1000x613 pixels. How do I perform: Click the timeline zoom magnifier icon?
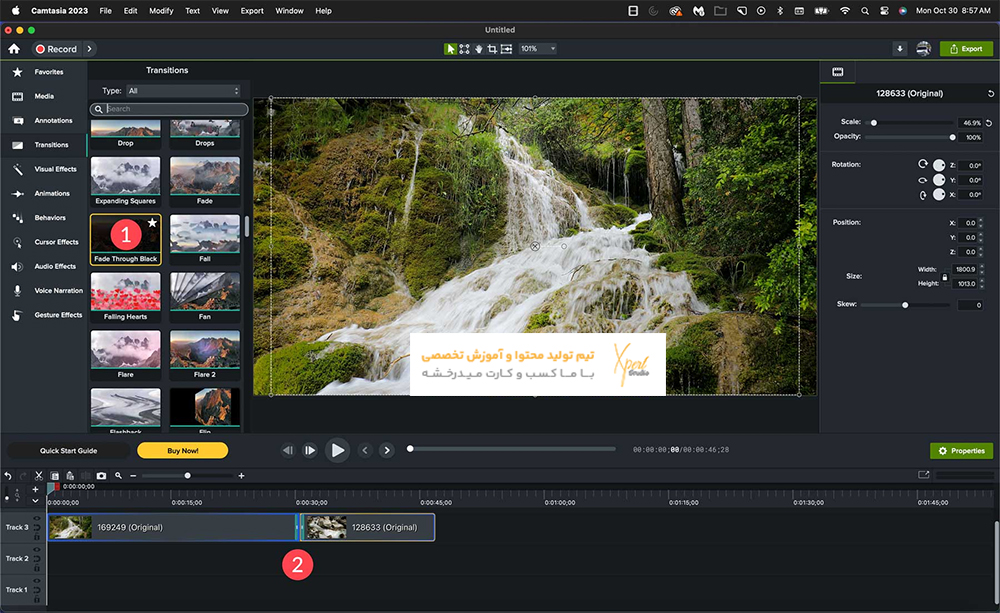click(x=118, y=476)
